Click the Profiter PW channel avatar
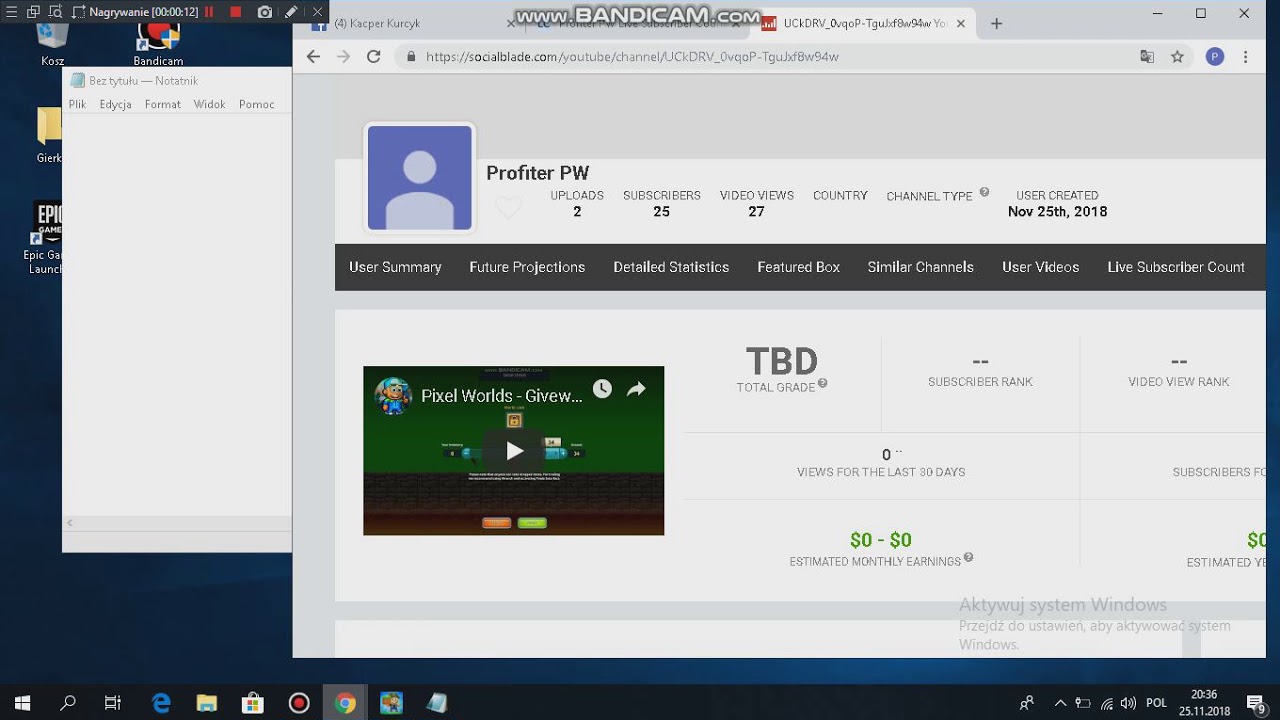Screen dimensions: 1280x720 pyautogui.click(x=420, y=178)
